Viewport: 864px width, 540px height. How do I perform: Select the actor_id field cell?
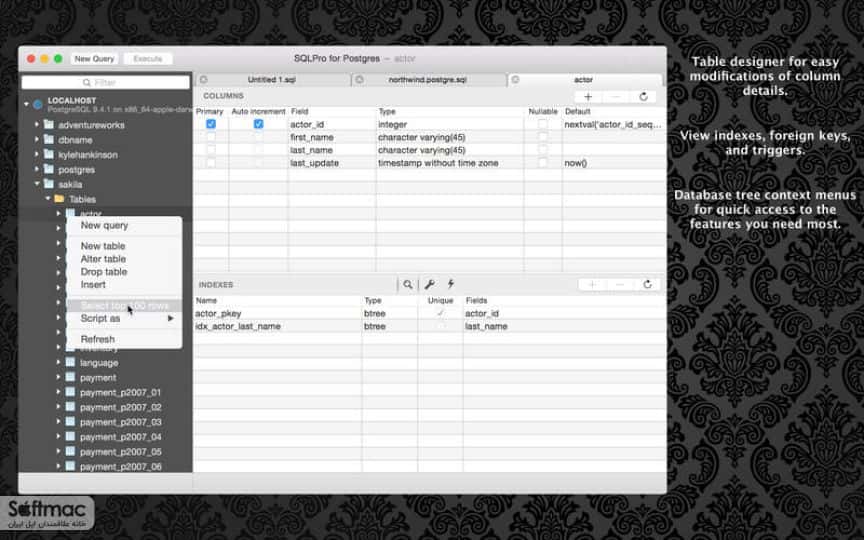click(332, 125)
